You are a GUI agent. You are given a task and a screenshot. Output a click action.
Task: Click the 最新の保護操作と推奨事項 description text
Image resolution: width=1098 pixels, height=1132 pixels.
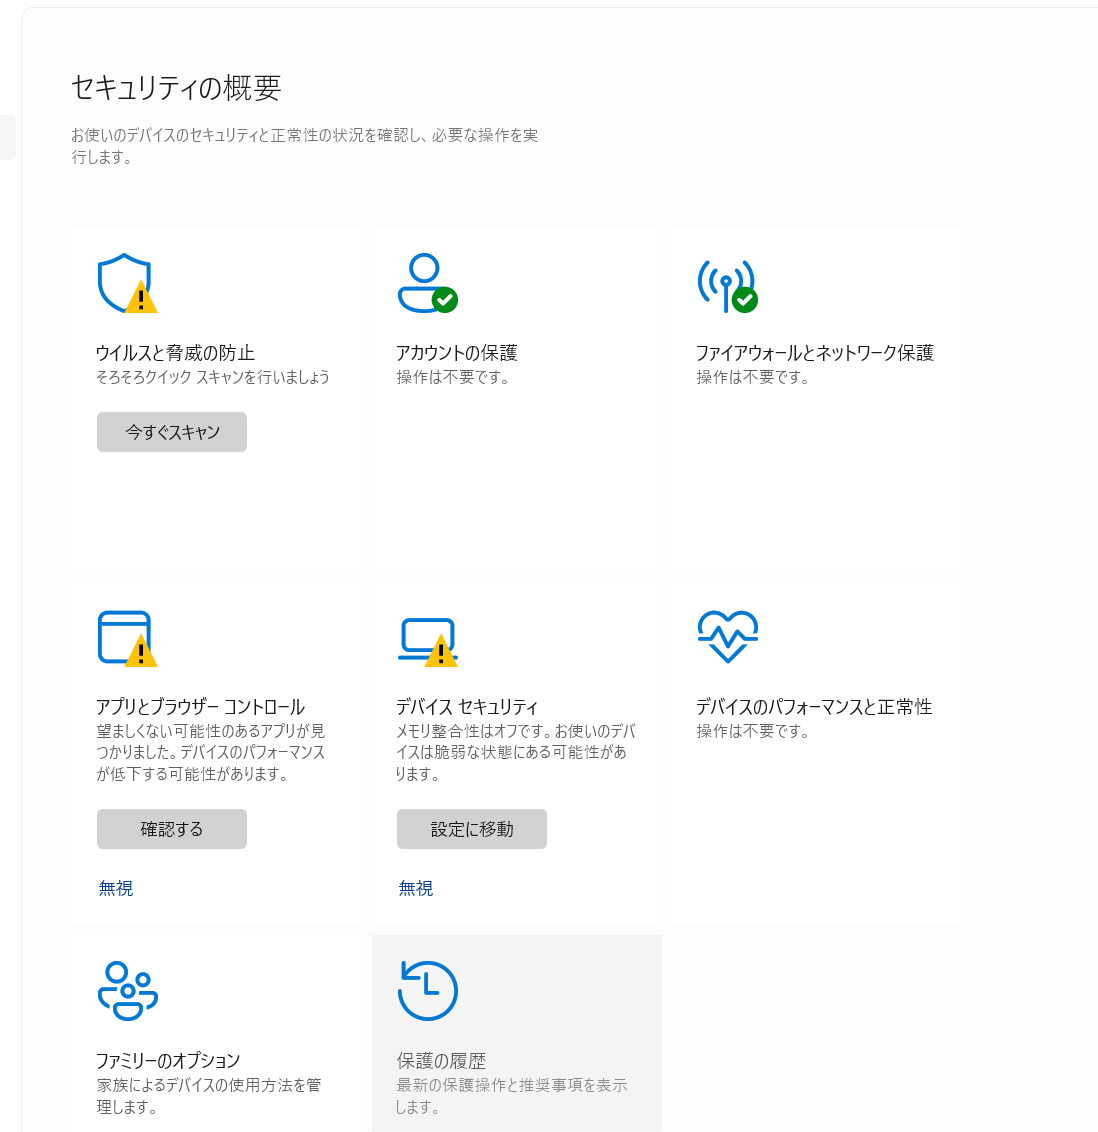(x=511, y=1095)
